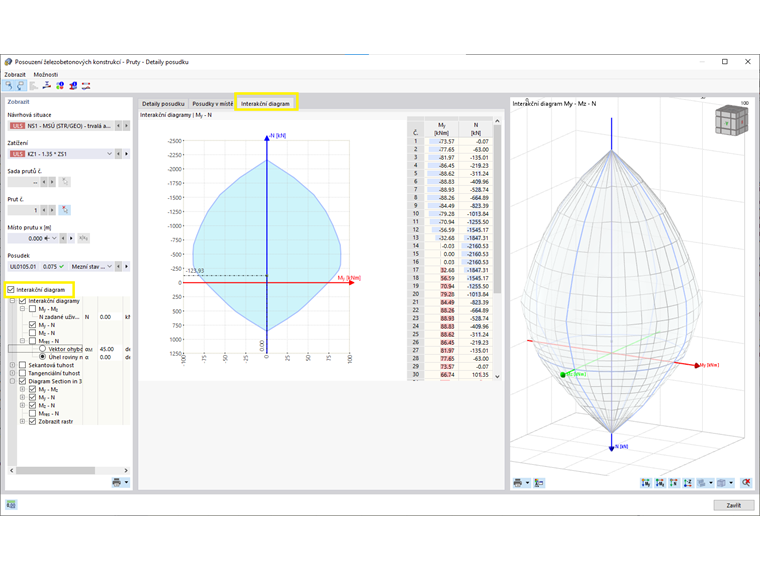This screenshot has width=760, height=570.
Task: Expand the Sekantová tuhost tree node
Action: (13, 365)
